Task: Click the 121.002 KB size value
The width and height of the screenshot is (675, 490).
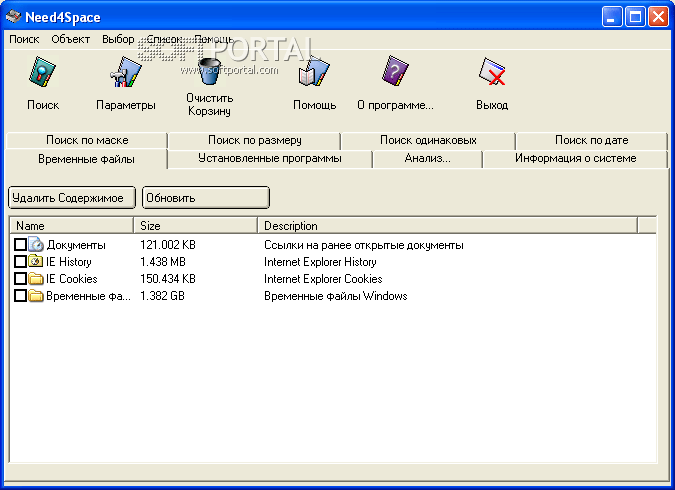Action: click(168, 245)
